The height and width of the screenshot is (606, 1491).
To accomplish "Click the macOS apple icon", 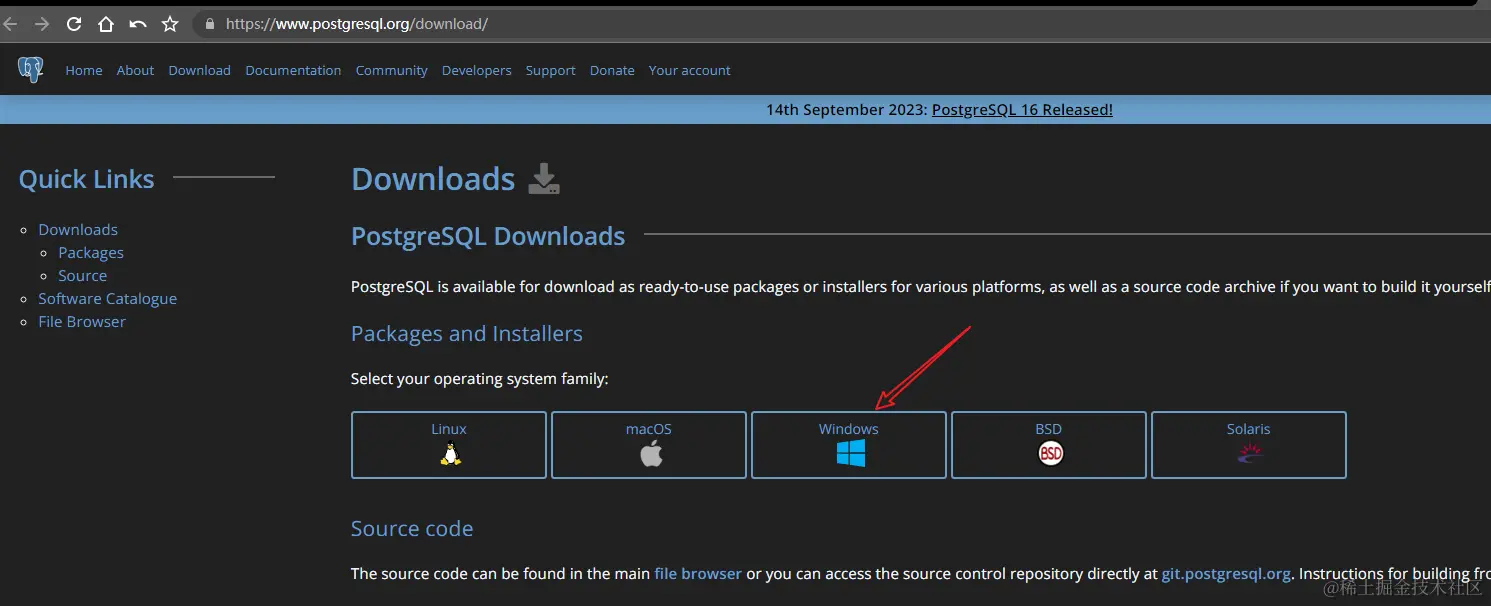I will [x=651, y=454].
